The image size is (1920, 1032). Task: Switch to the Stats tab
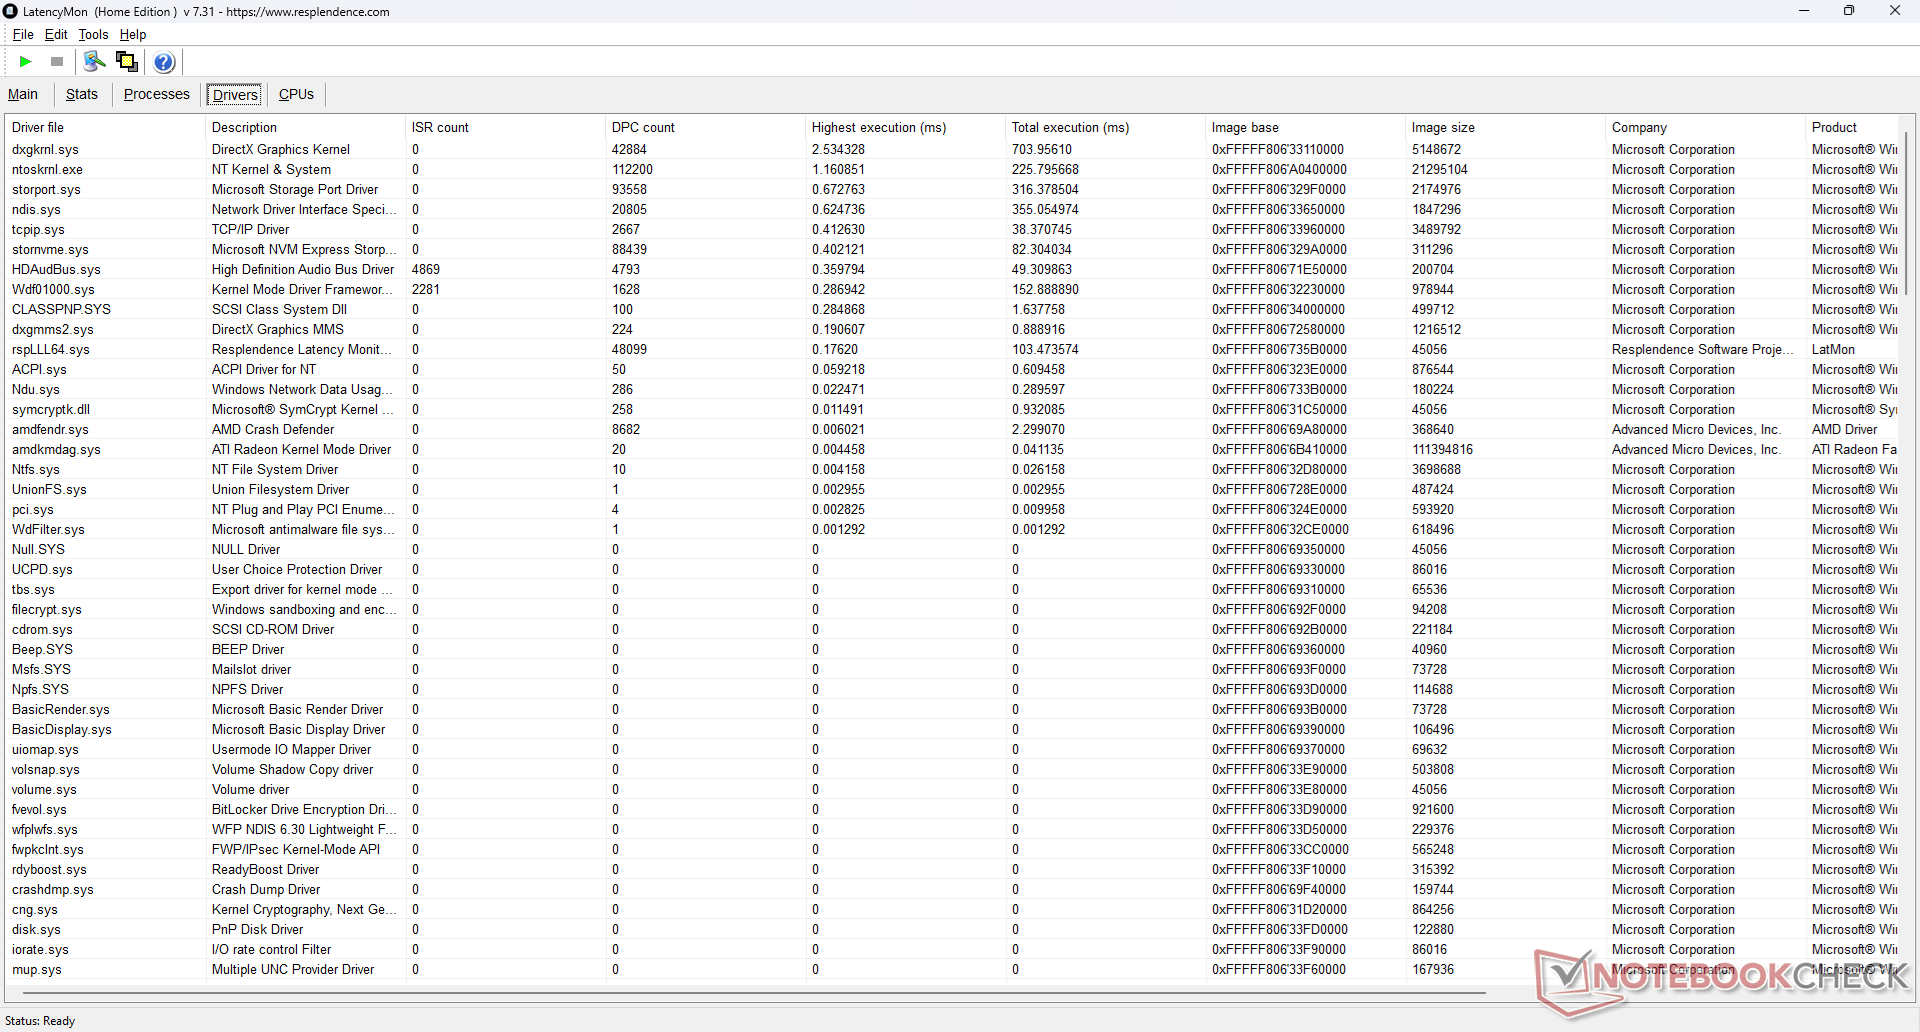[x=82, y=94]
